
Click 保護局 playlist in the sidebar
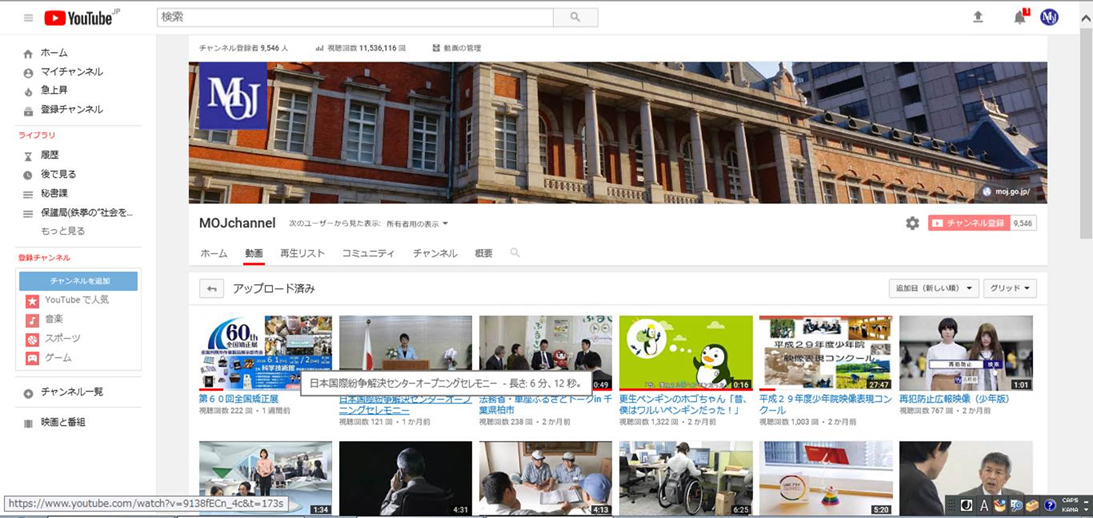click(x=86, y=213)
